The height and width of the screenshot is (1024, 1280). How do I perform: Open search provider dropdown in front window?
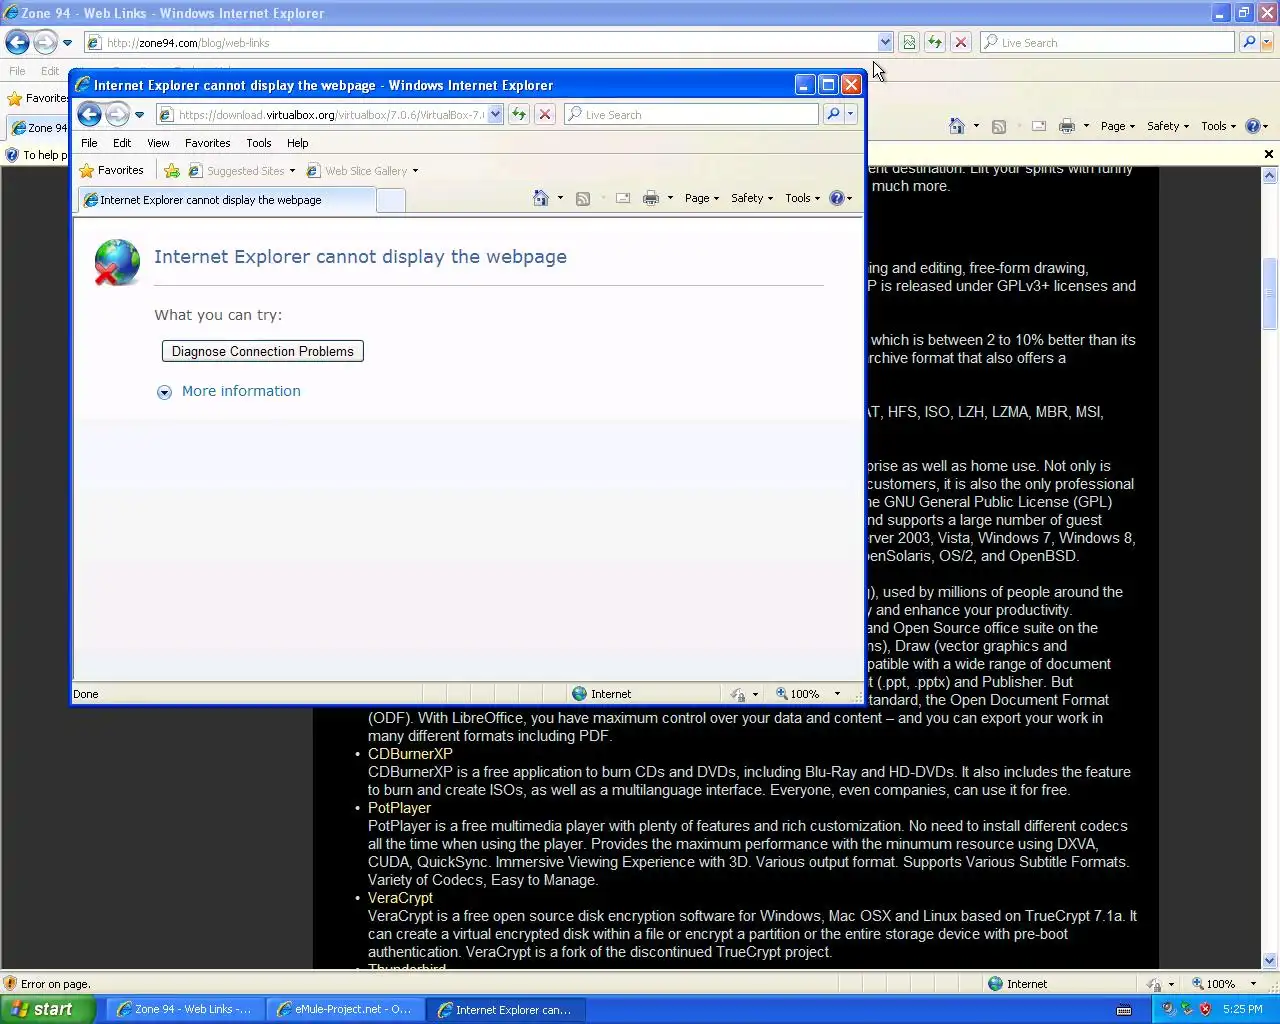pyautogui.click(x=851, y=115)
